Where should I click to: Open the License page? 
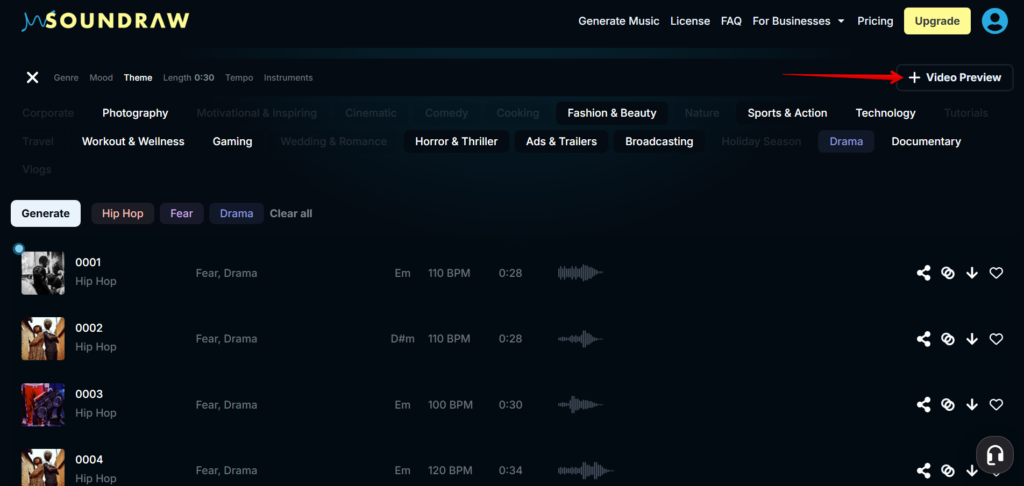(x=690, y=21)
